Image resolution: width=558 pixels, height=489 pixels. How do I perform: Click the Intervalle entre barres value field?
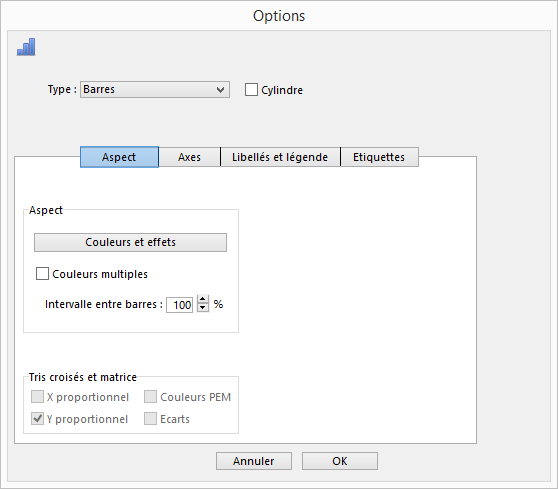tap(180, 305)
